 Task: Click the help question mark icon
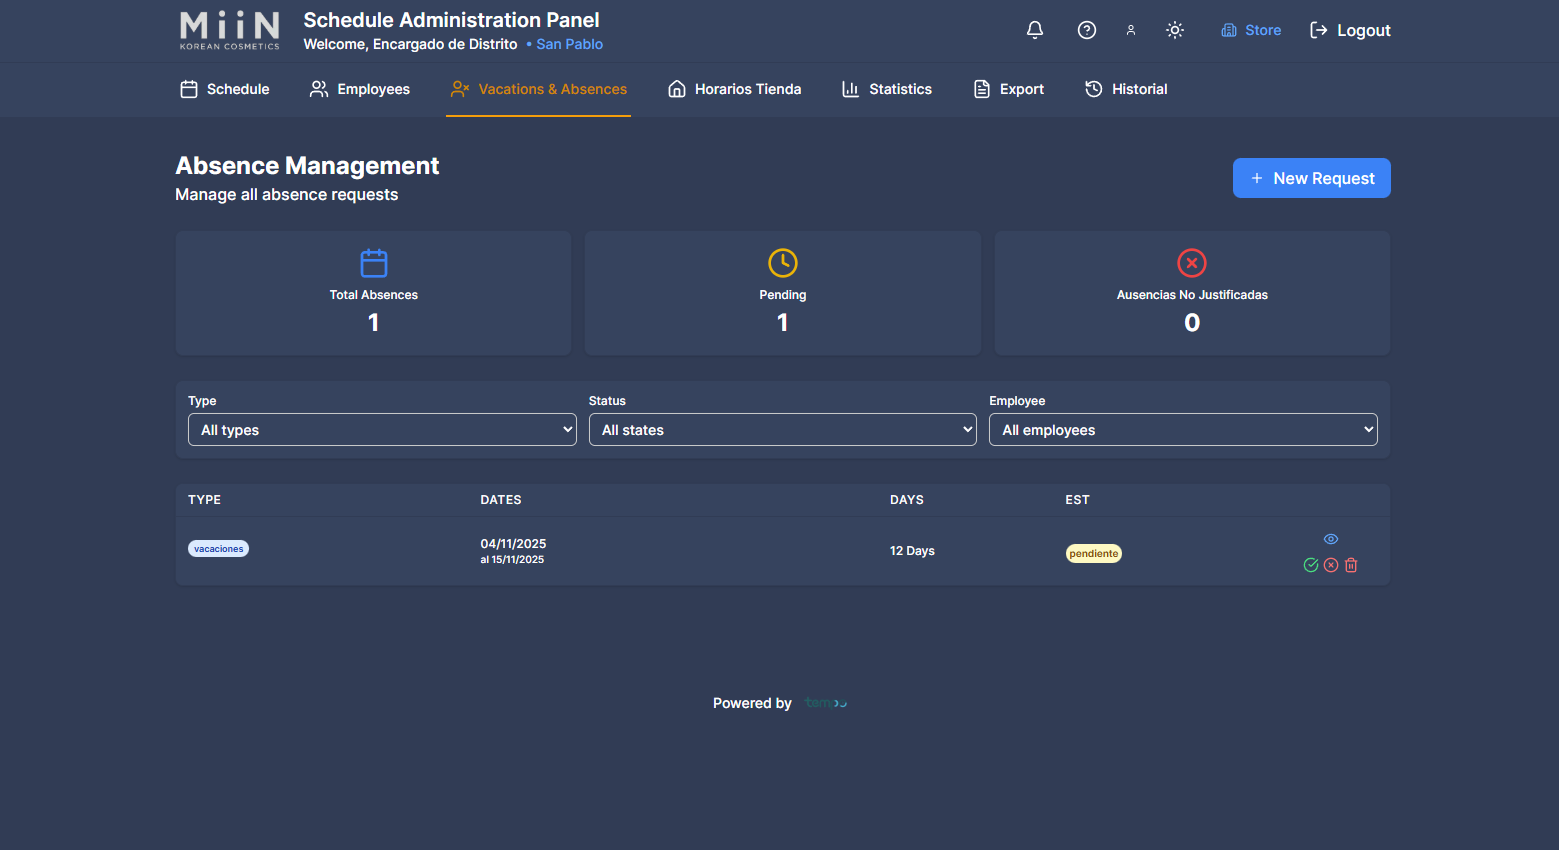[1086, 30]
